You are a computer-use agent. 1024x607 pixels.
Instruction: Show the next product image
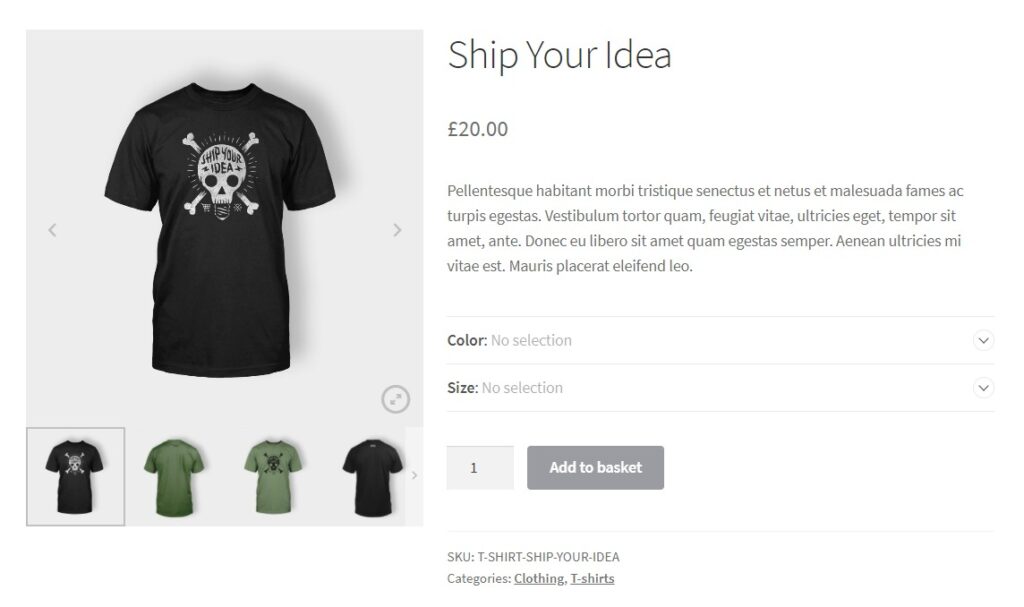click(x=397, y=230)
